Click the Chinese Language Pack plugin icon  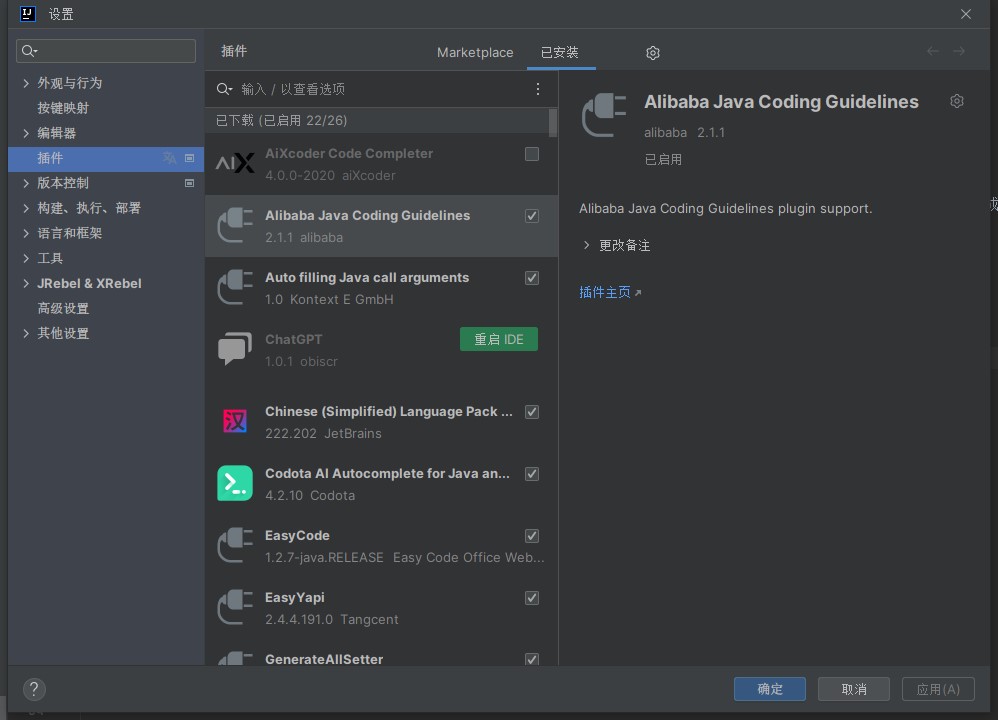[x=235, y=421]
